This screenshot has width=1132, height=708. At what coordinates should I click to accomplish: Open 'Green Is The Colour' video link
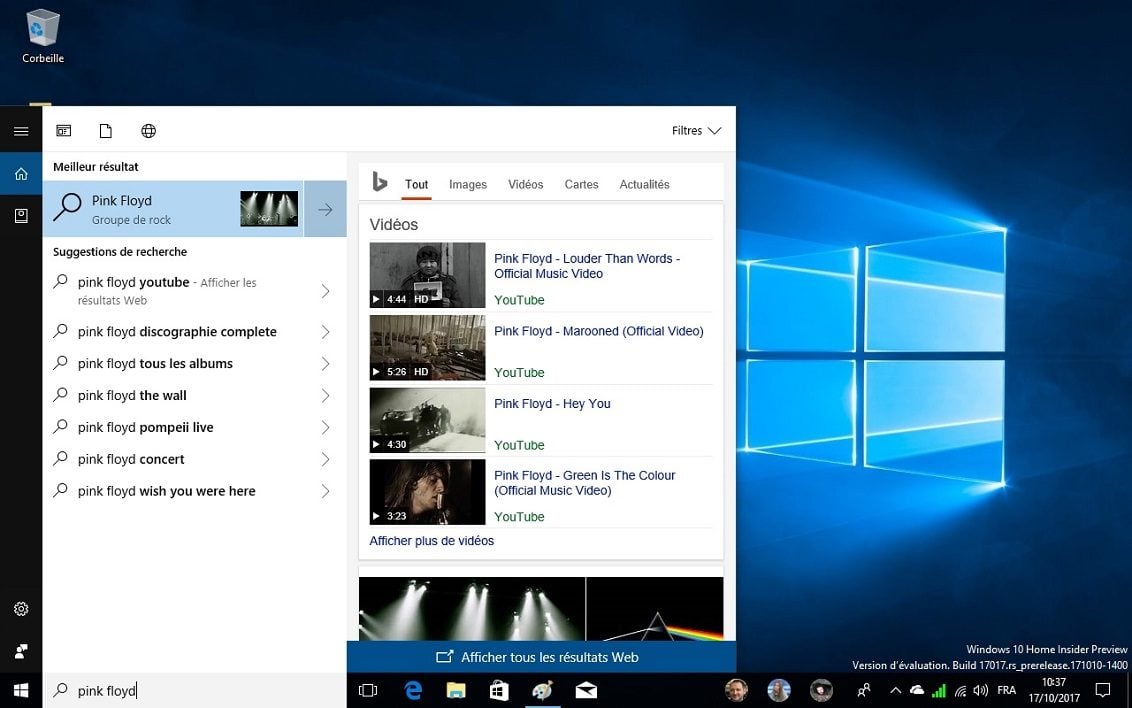click(x=585, y=483)
